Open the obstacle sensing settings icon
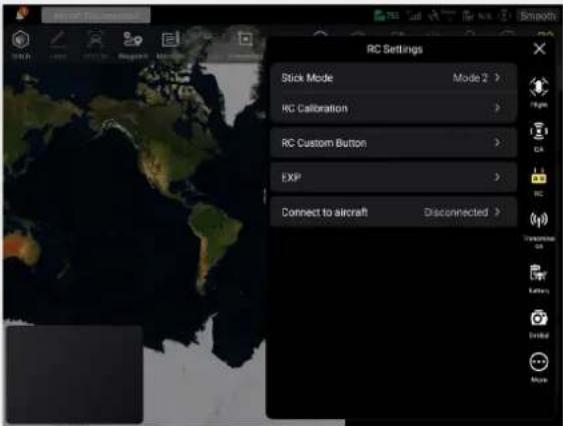This screenshot has width=563, height=426. [539, 136]
